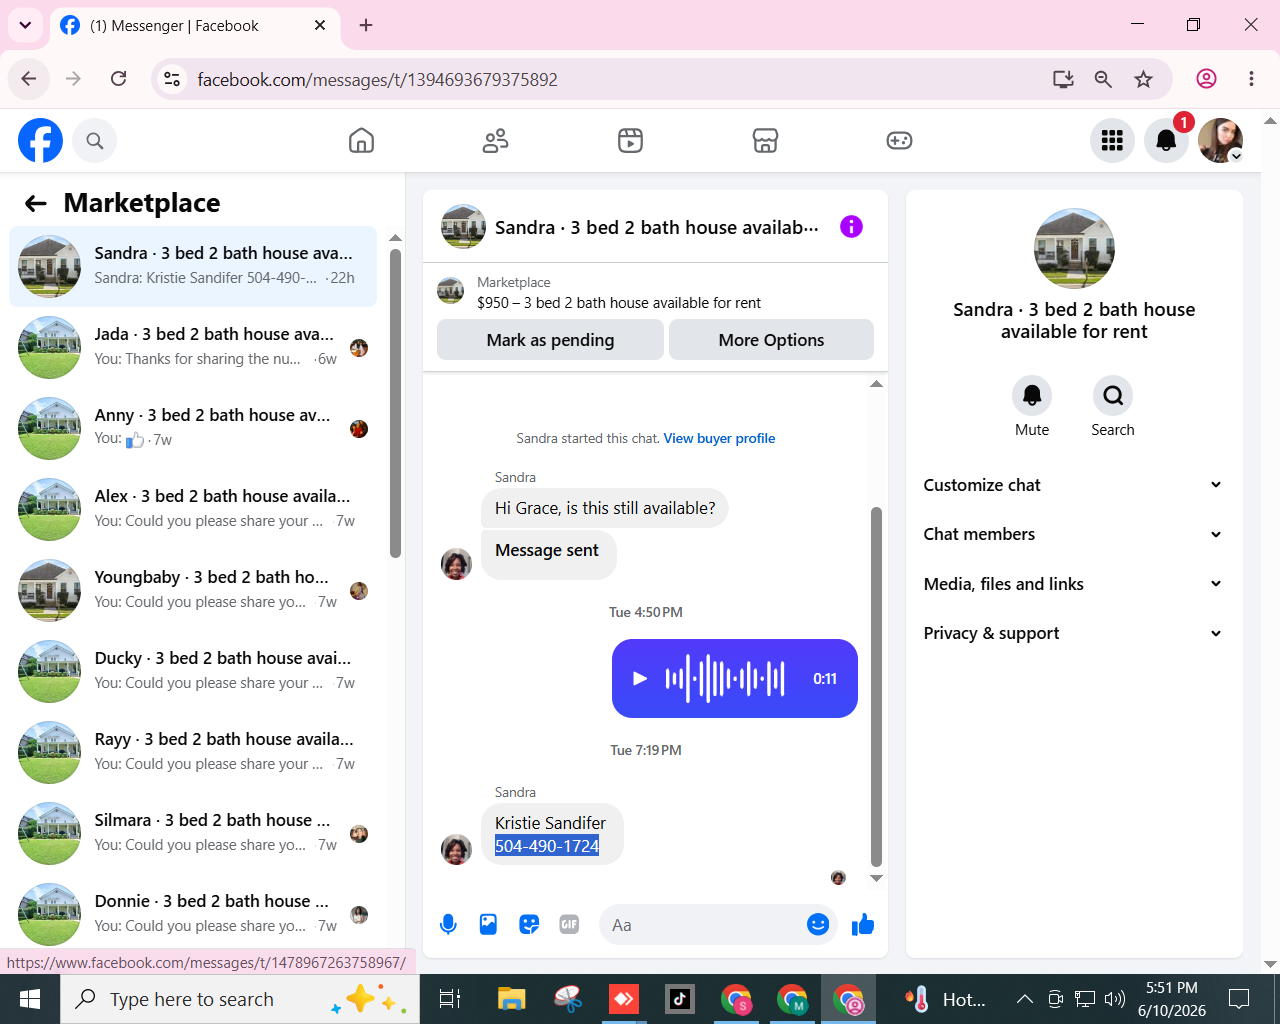Viewport: 1280px width, 1024px height.
Task: Open Windows tray hidden icons chevron
Action: click(x=1025, y=999)
